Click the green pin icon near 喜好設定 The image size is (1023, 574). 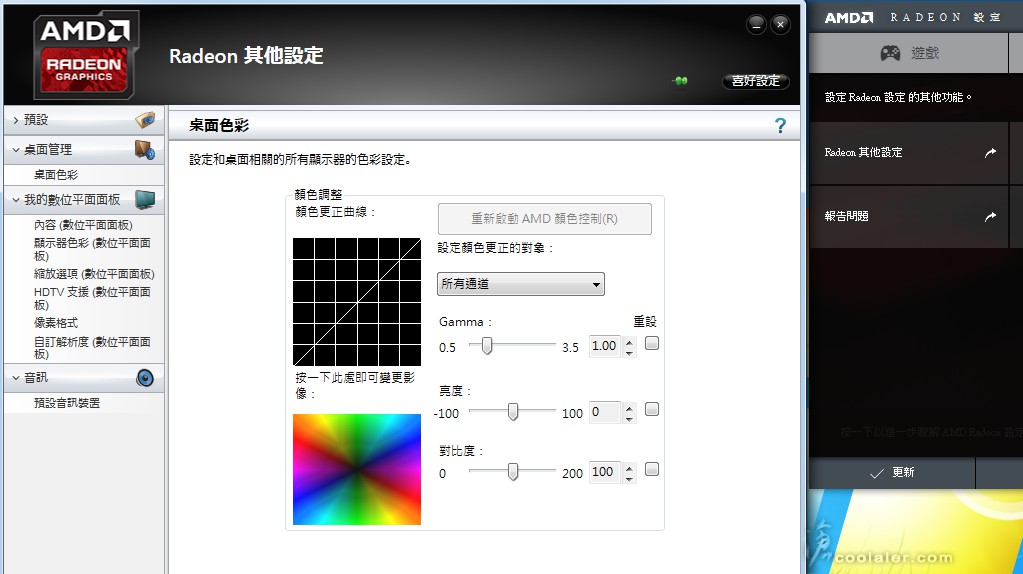(x=680, y=81)
